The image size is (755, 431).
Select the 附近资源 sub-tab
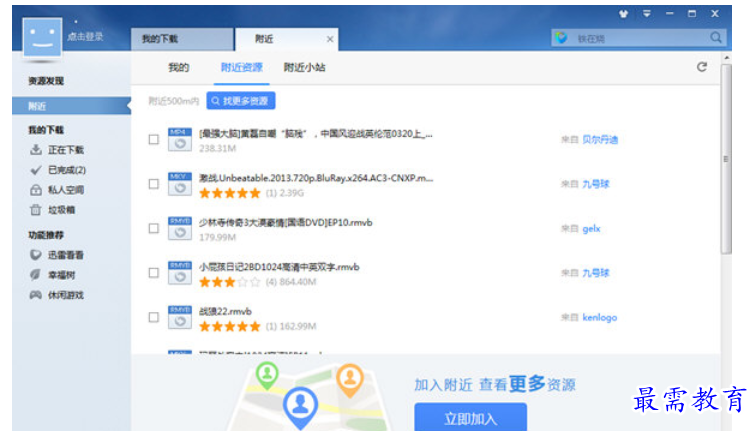click(x=242, y=67)
